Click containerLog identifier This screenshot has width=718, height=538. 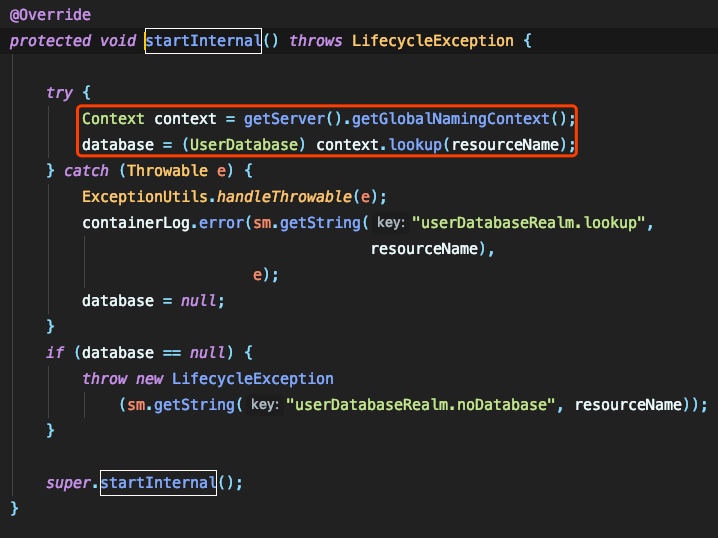pyautogui.click(x=136, y=223)
